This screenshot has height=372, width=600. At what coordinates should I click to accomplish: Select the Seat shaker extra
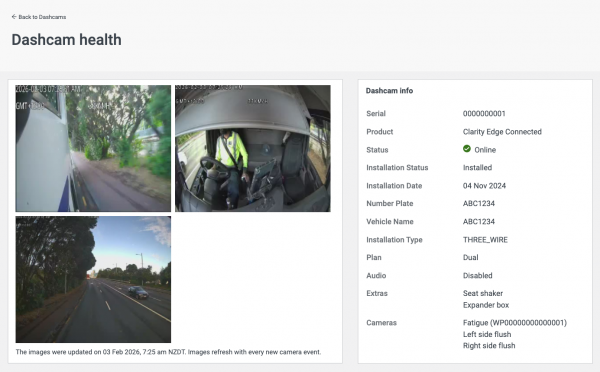(483, 294)
